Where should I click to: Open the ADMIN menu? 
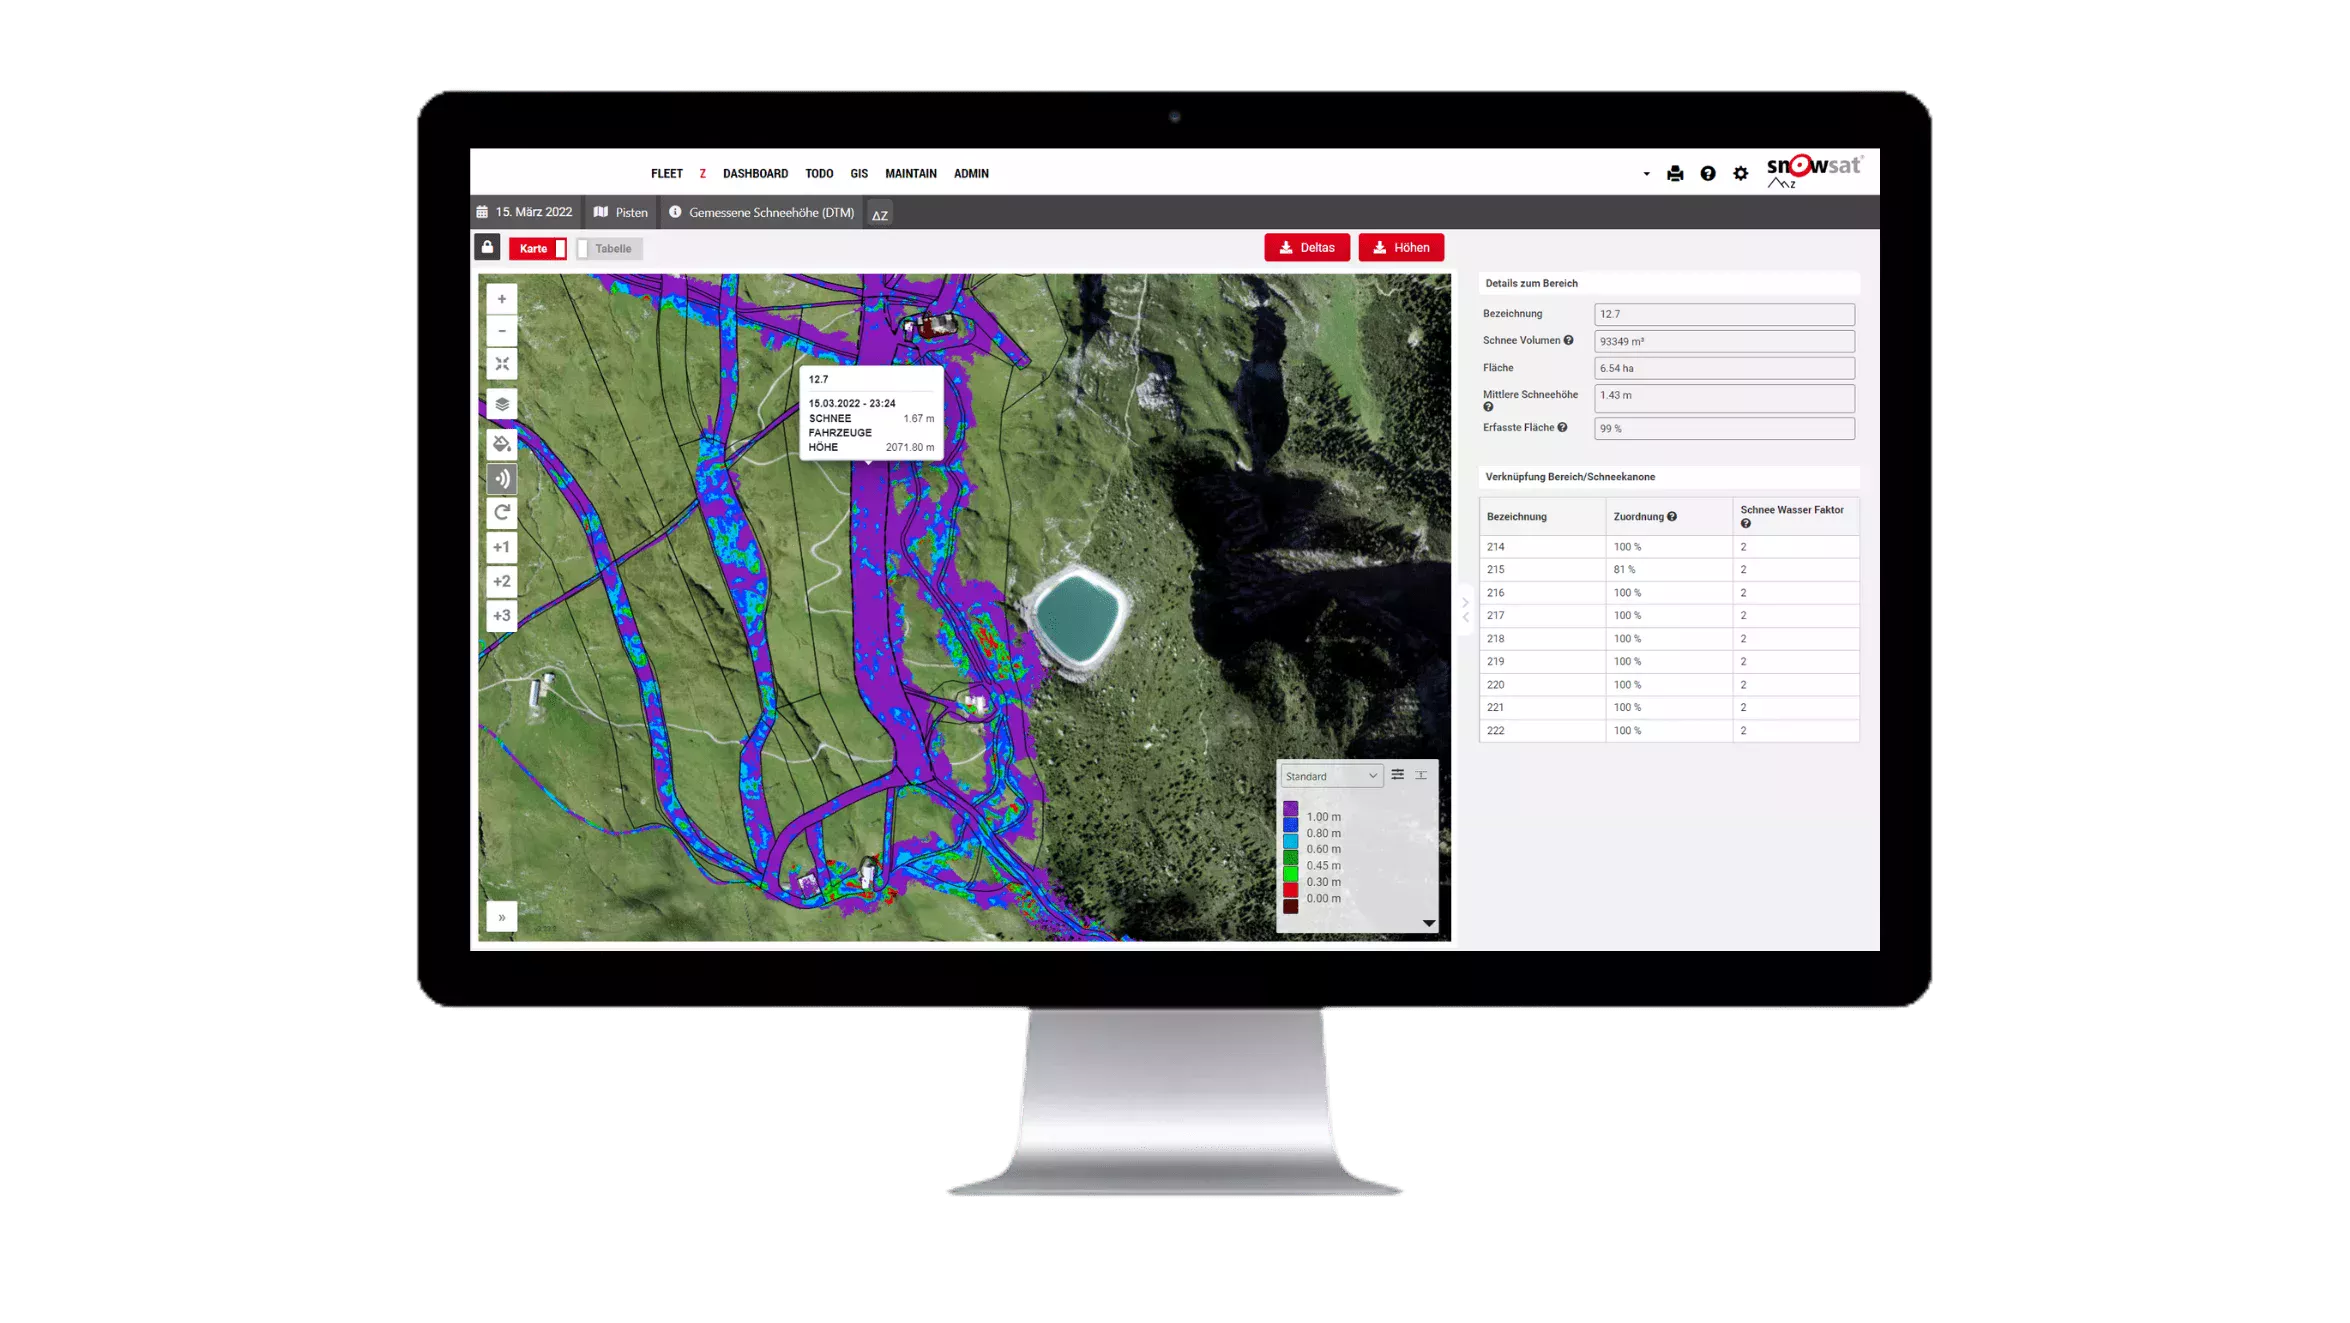tap(971, 174)
